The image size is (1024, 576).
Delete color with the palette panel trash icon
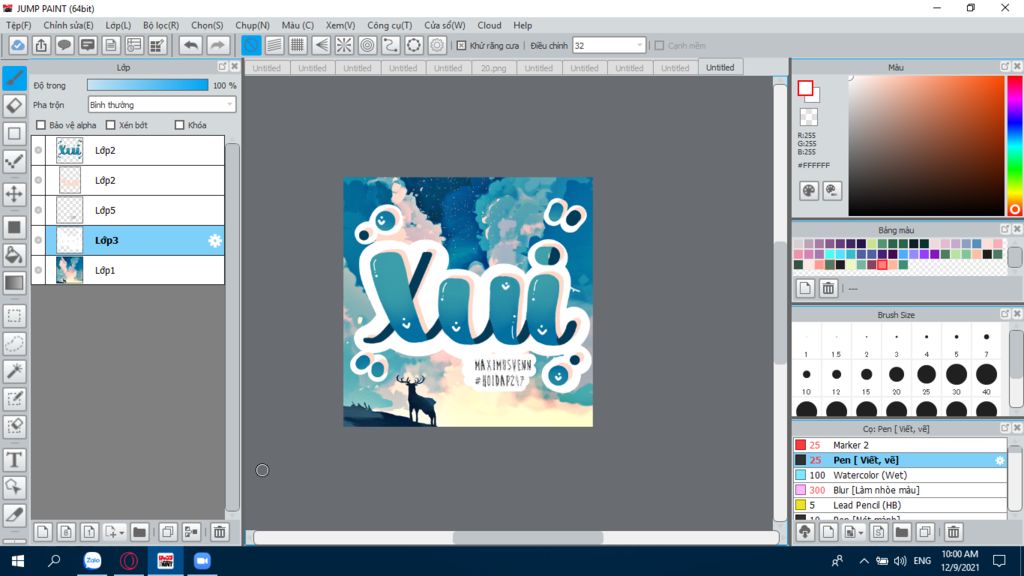tap(828, 288)
